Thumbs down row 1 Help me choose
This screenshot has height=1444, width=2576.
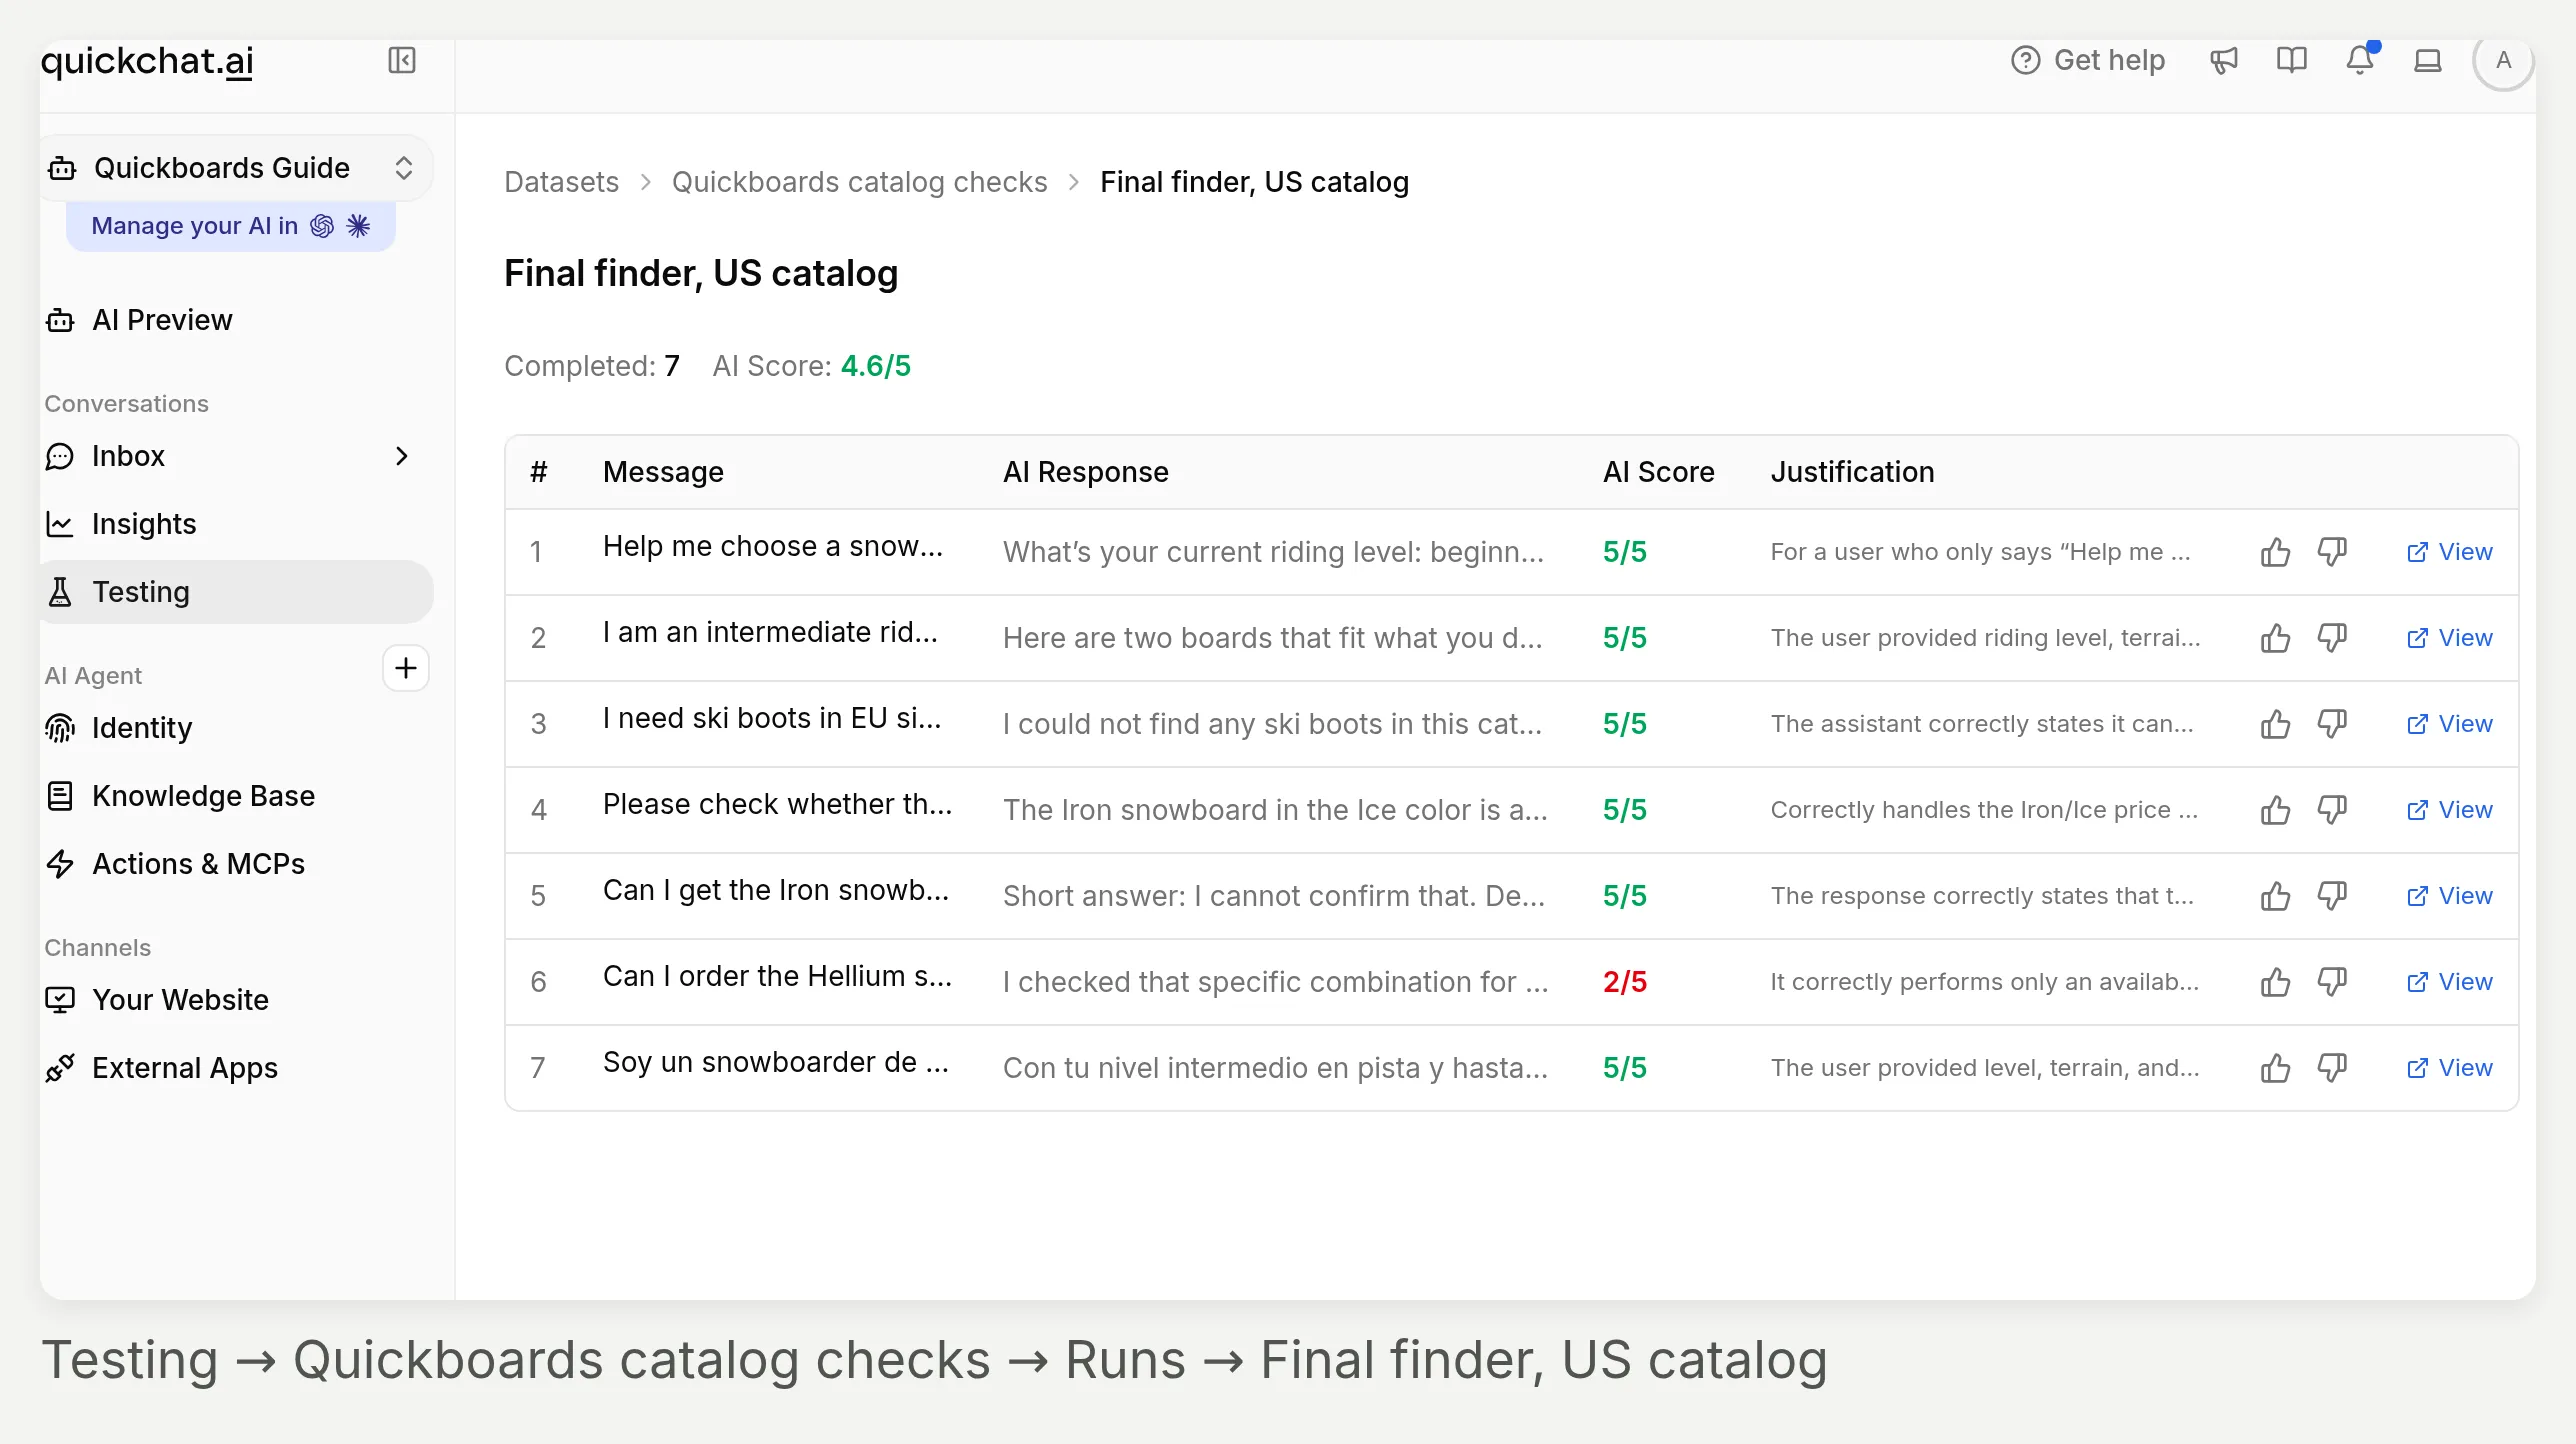click(x=2332, y=552)
